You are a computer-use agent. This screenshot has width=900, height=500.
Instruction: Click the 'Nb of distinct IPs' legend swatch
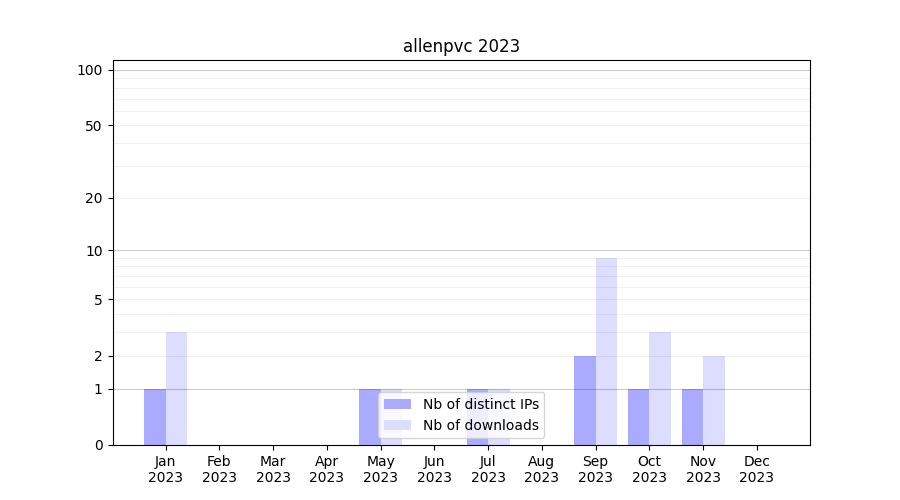(x=397, y=404)
